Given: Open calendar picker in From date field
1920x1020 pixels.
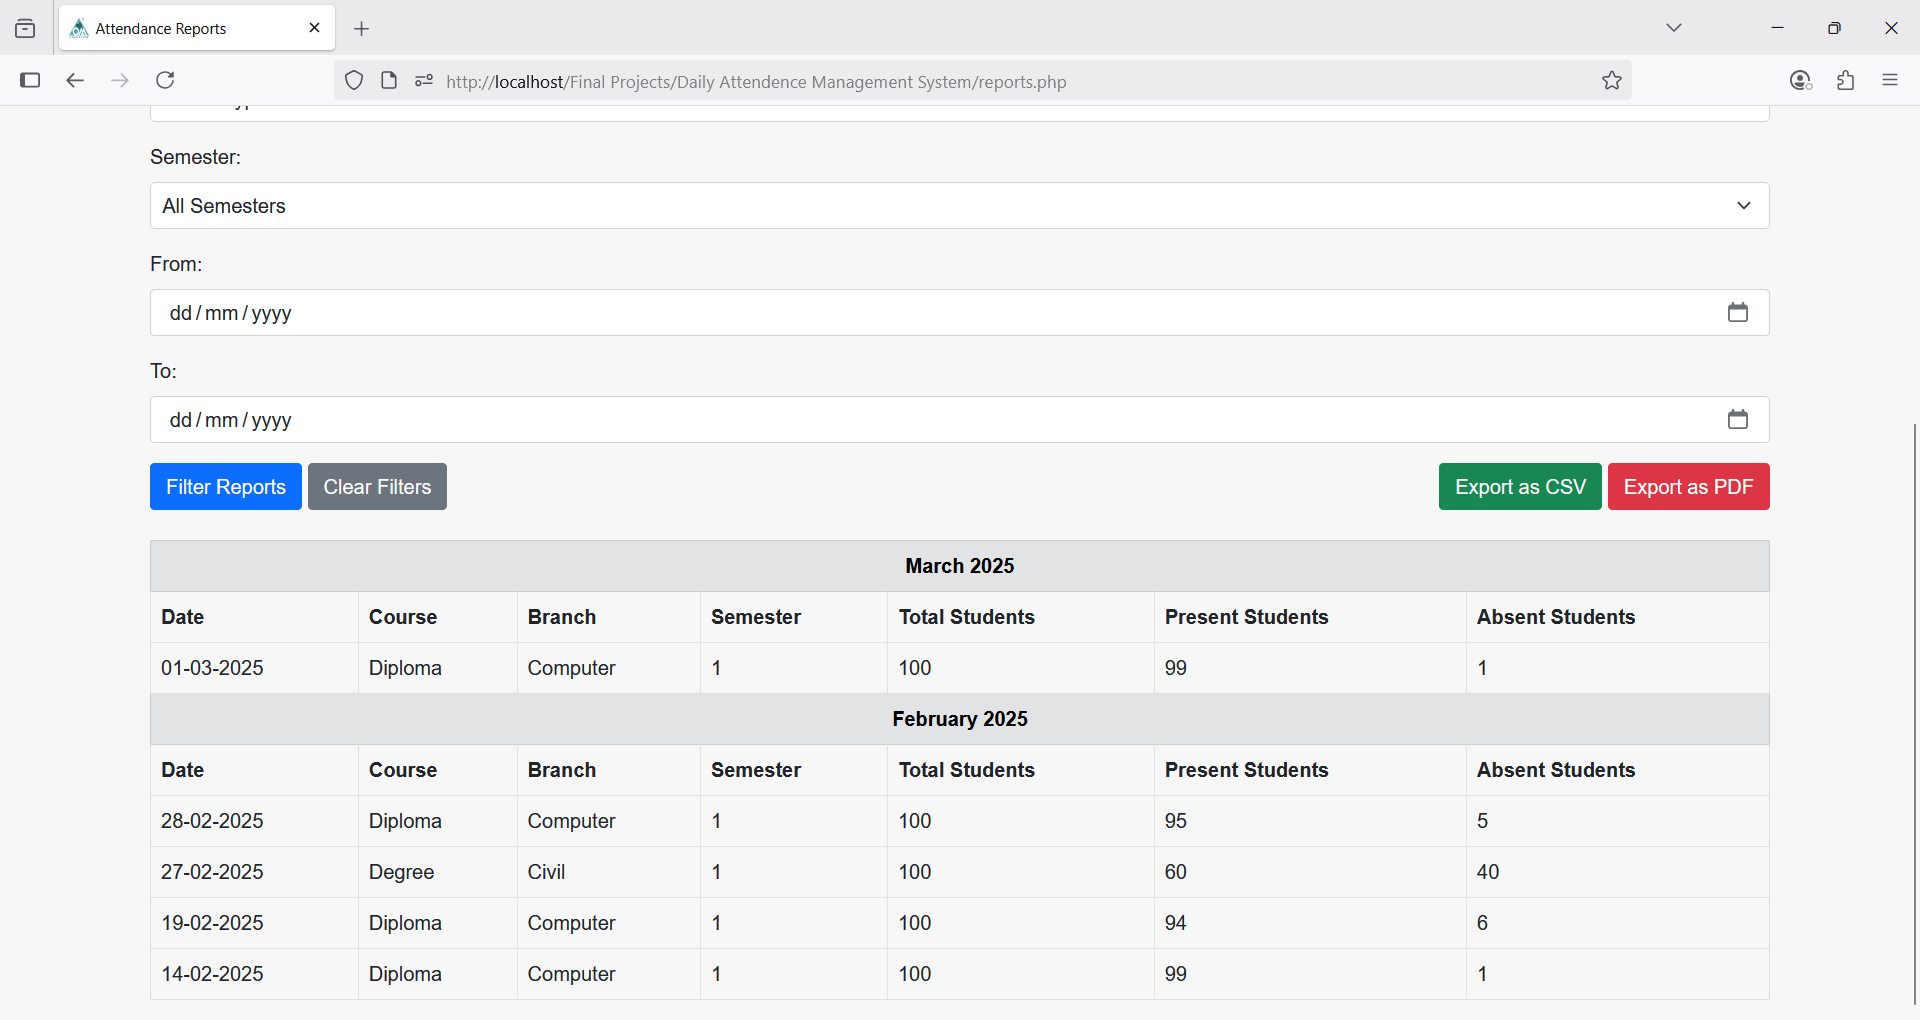Looking at the screenshot, I should click(x=1737, y=313).
